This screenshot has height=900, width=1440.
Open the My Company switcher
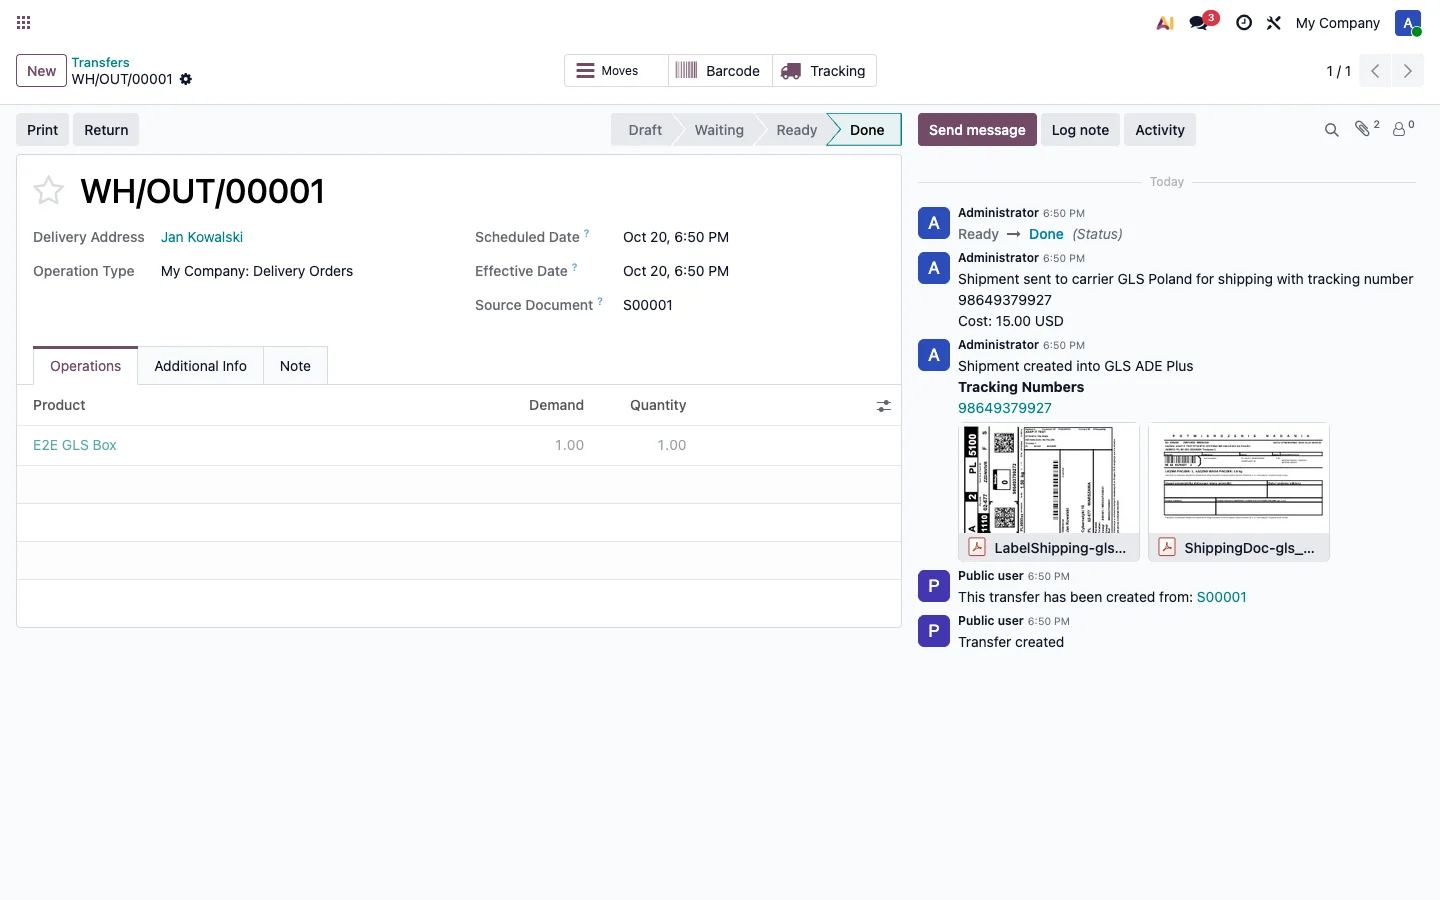(1338, 23)
